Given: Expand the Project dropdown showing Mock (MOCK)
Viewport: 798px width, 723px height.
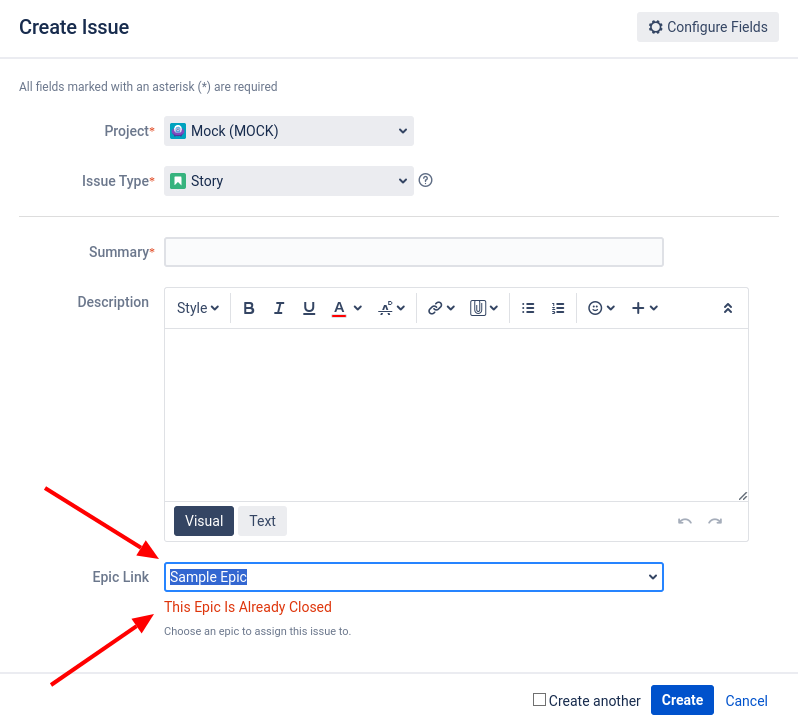Looking at the screenshot, I should 289,131.
